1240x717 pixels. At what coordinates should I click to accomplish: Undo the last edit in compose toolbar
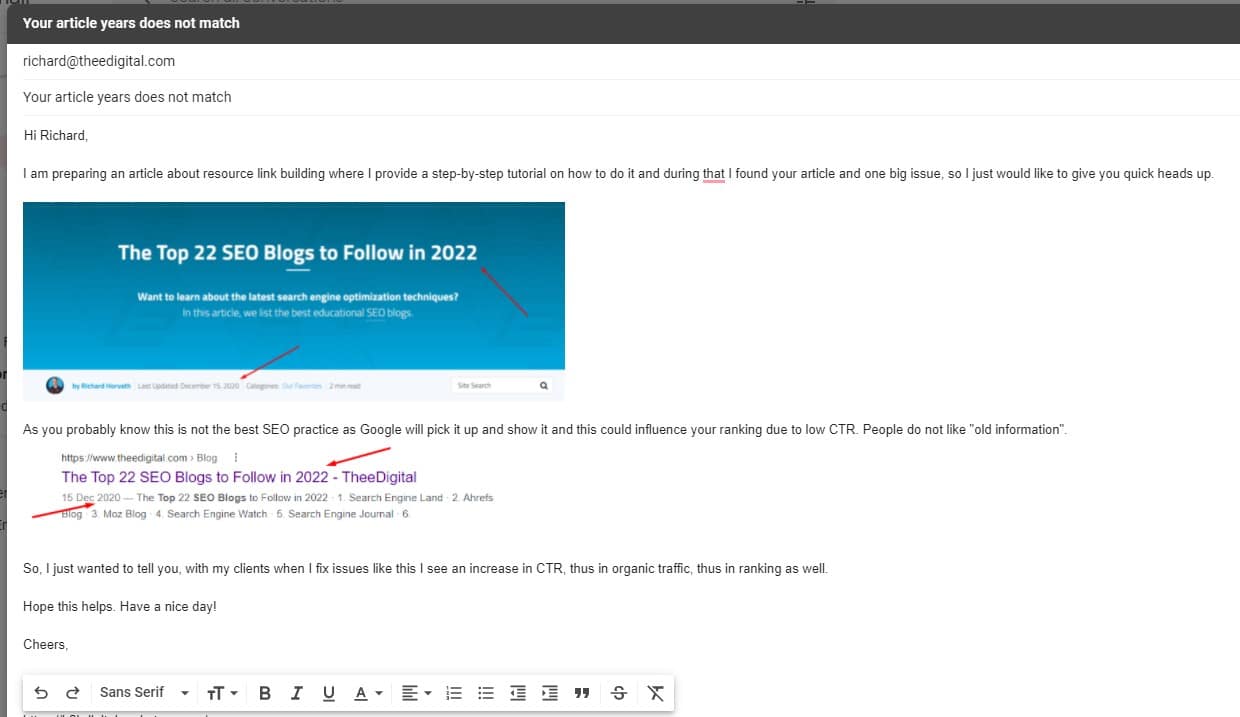41,692
